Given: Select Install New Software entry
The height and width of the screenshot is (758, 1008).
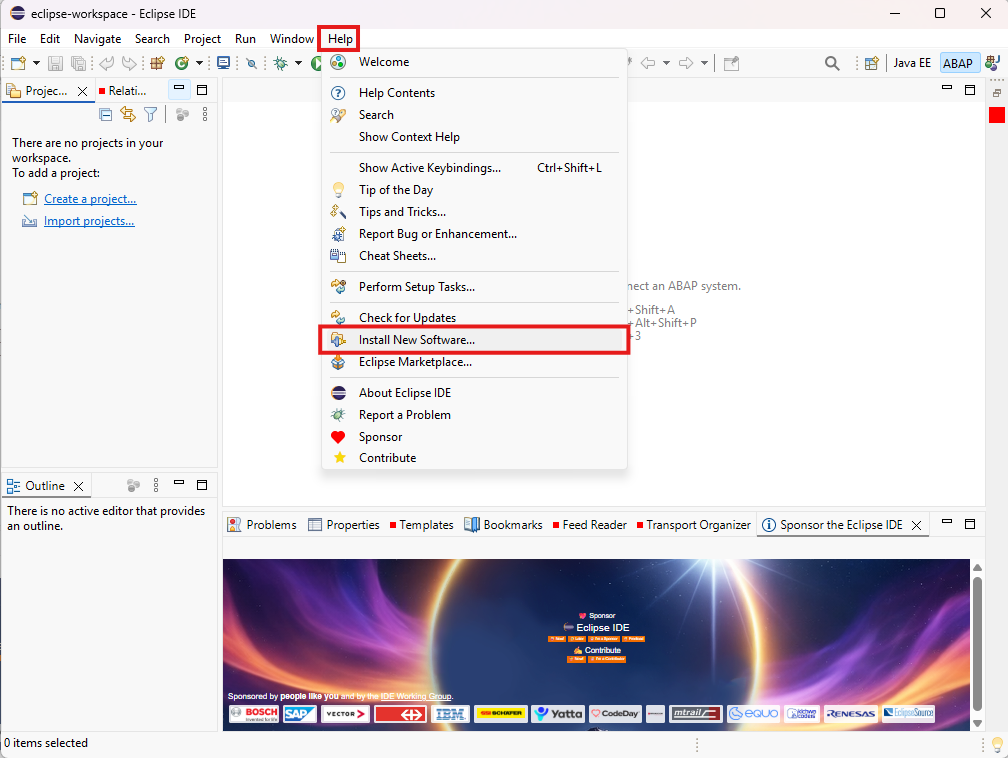Looking at the screenshot, I should (x=474, y=339).
